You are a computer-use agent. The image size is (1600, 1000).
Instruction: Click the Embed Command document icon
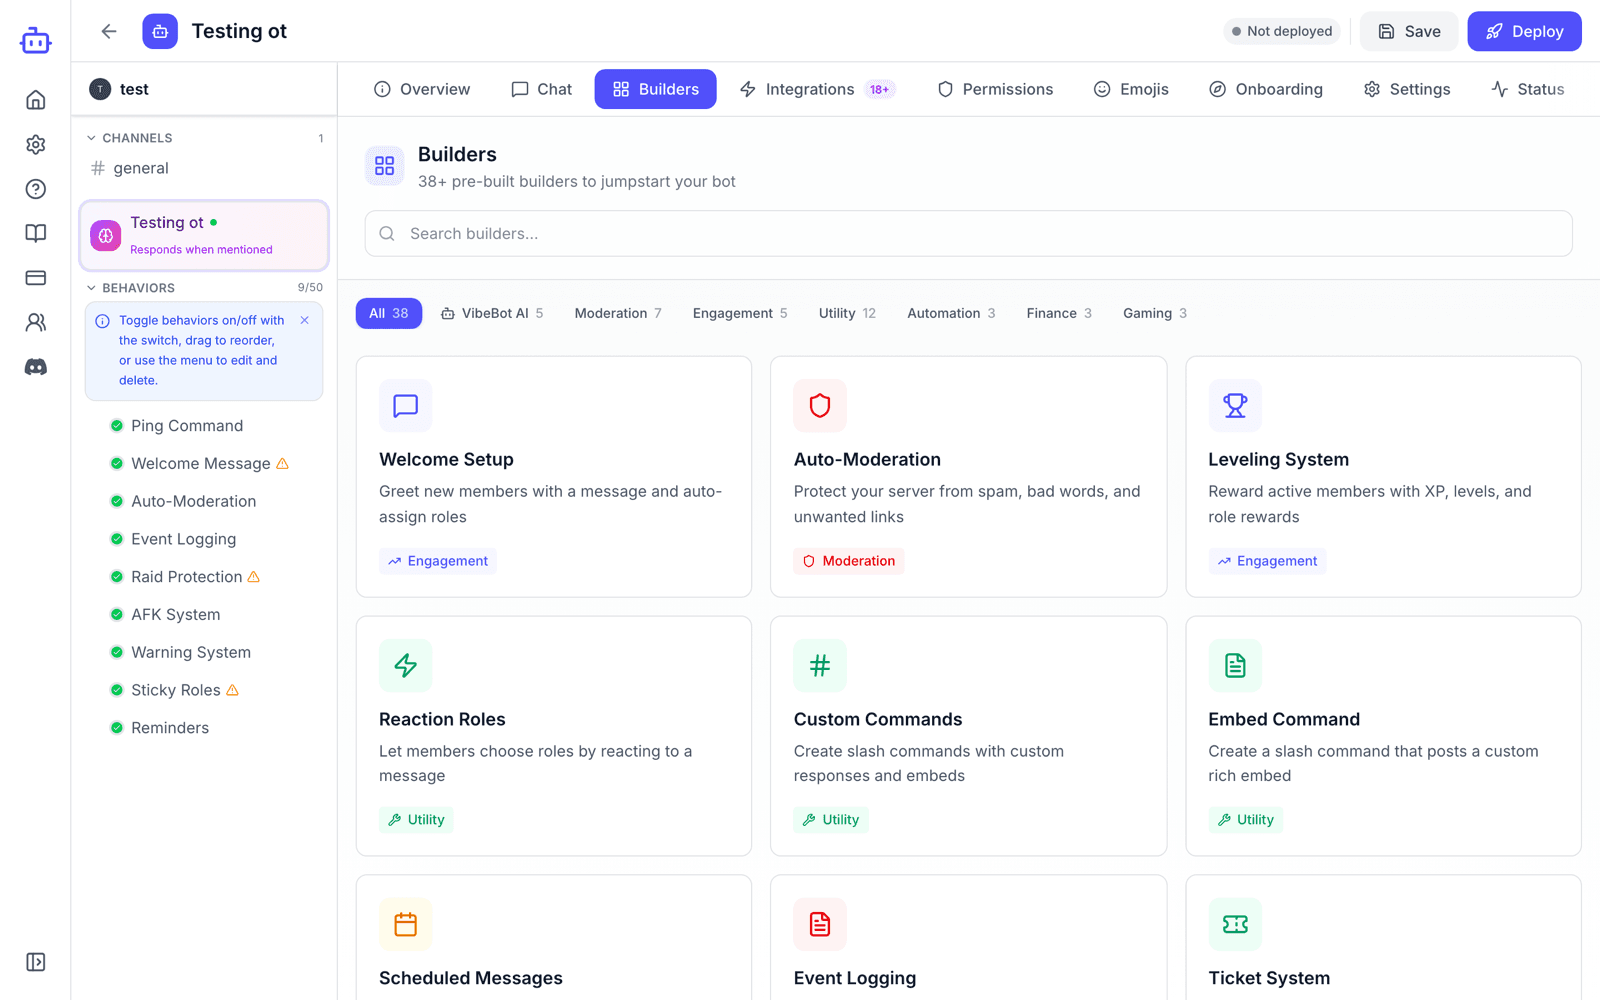coord(1235,665)
